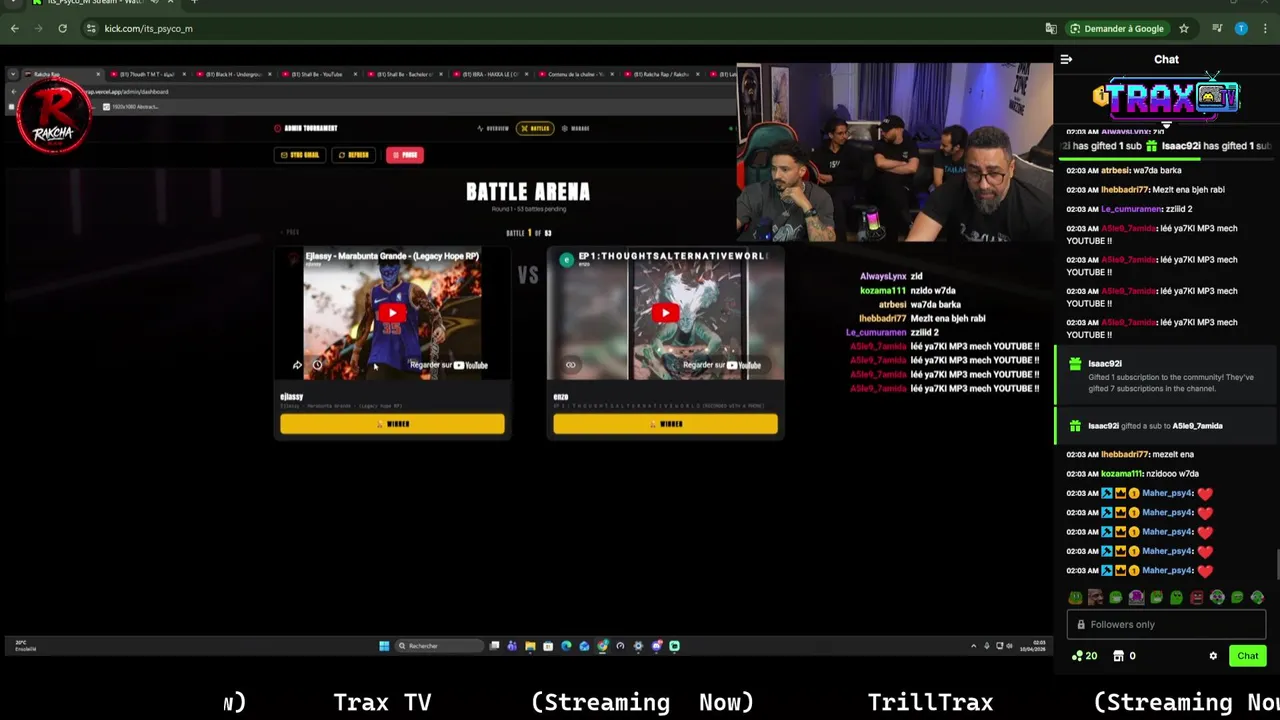Click the Rakcha logo overlay
Viewport: 1280px width, 720px height.
(x=54, y=116)
